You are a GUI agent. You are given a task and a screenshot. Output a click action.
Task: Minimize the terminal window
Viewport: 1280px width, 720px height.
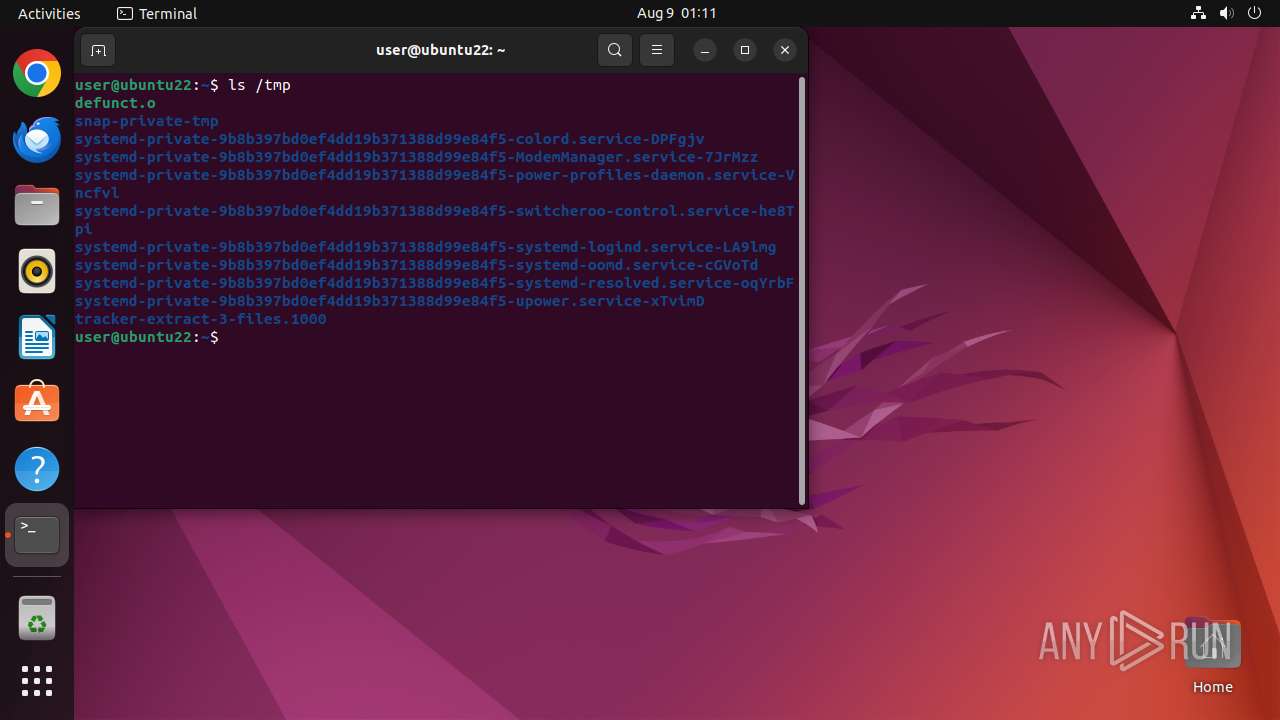point(705,50)
